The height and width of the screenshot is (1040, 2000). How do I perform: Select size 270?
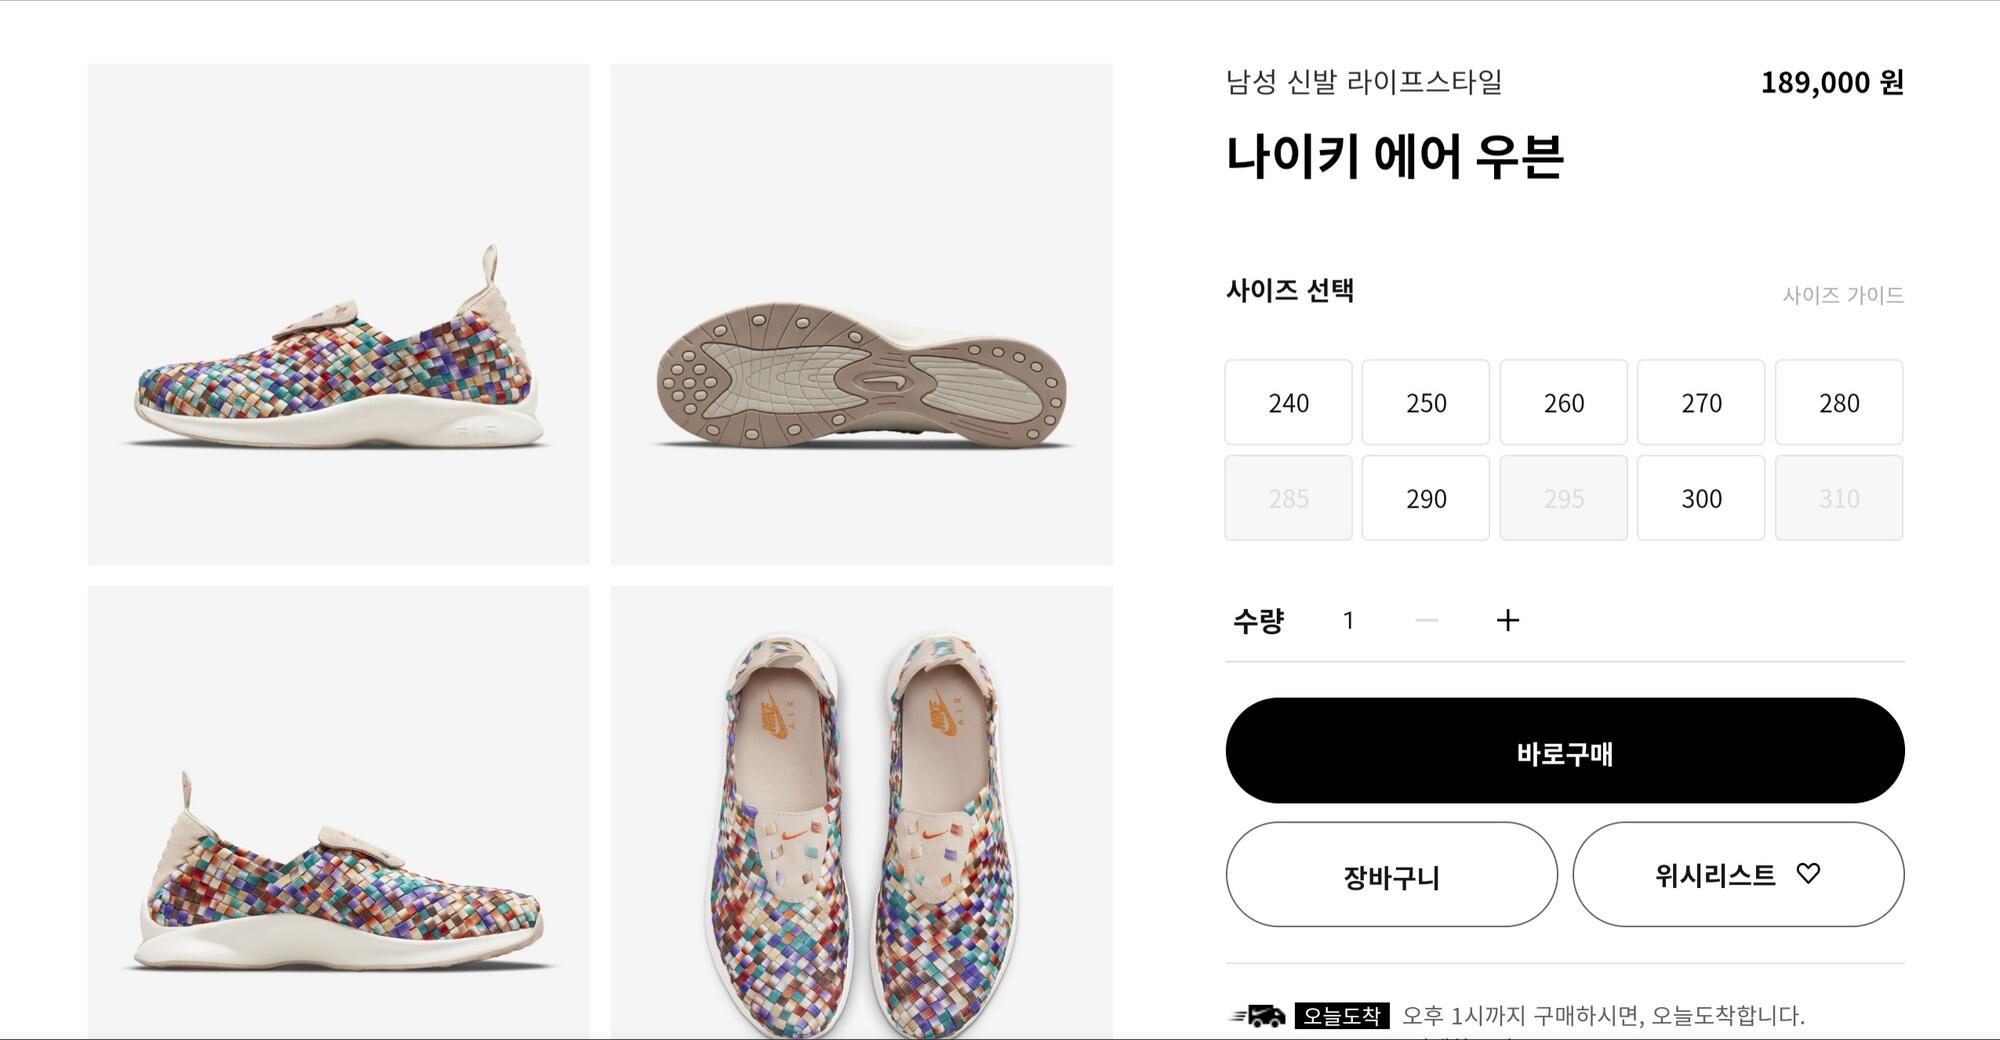click(x=1700, y=402)
